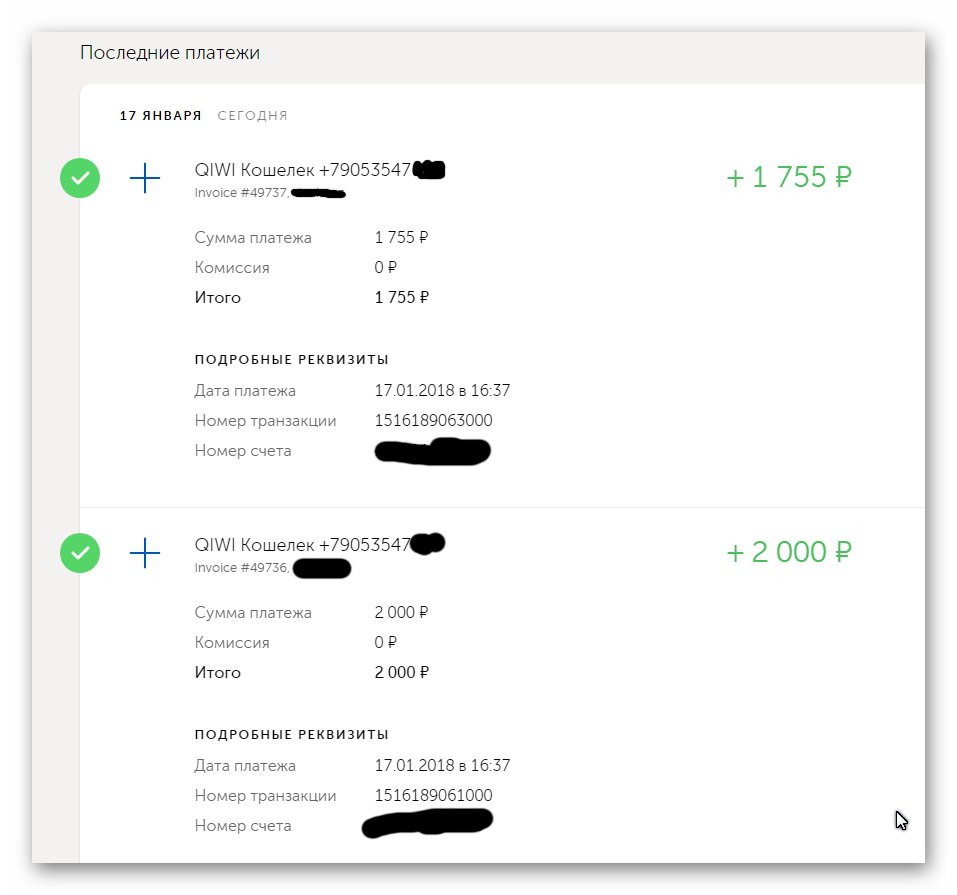This screenshot has width=957, height=895.
Task: Select transaction number 1516189063000
Action: click(x=433, y=420)
